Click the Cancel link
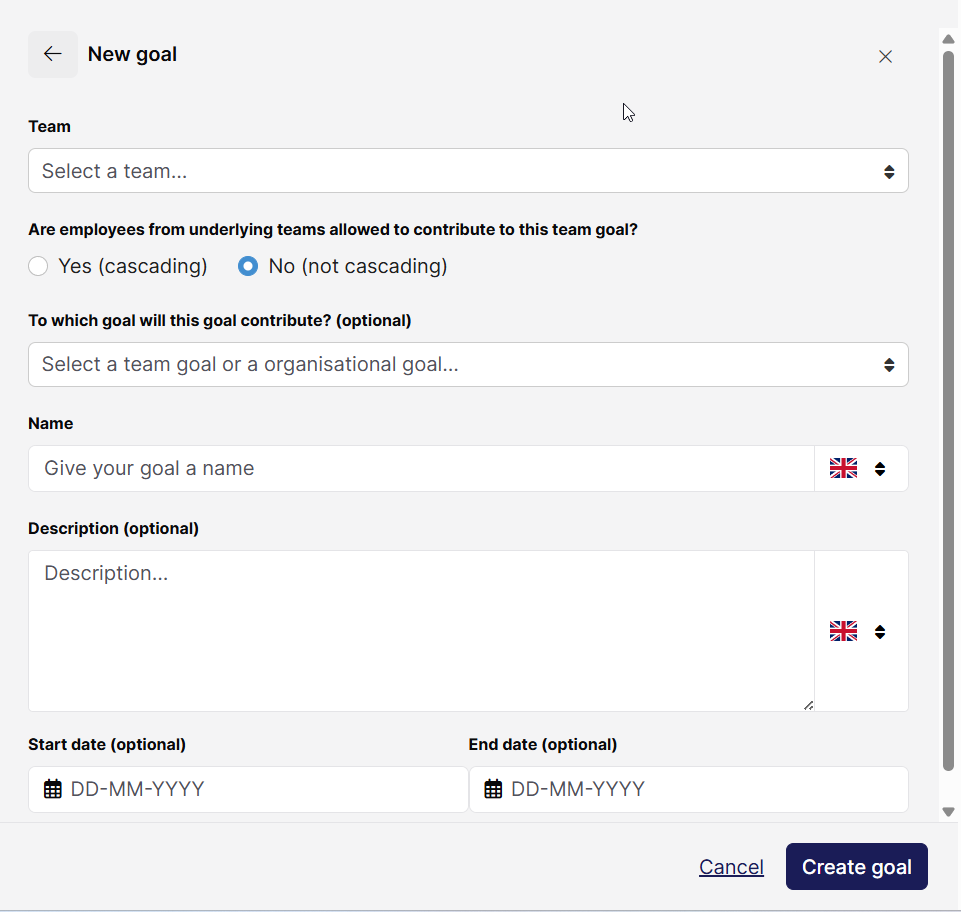Image resolution: width=961 pixels, height=912 pixels. click(x=731, y=867)
